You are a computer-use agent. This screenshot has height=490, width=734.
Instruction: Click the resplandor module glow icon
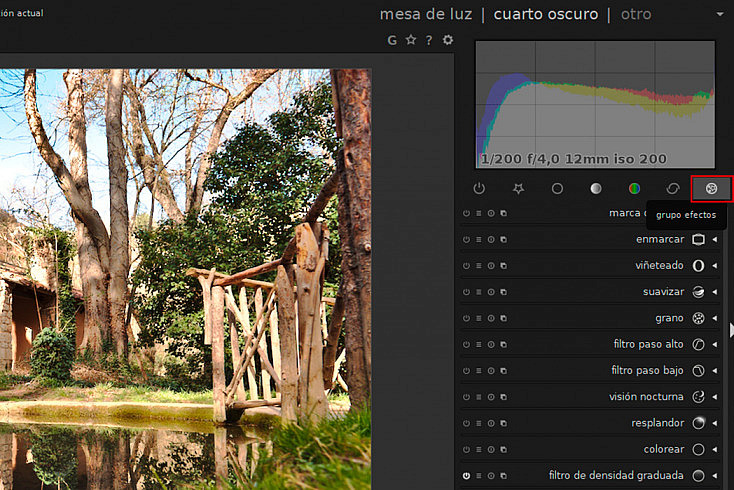pos(698,423)
